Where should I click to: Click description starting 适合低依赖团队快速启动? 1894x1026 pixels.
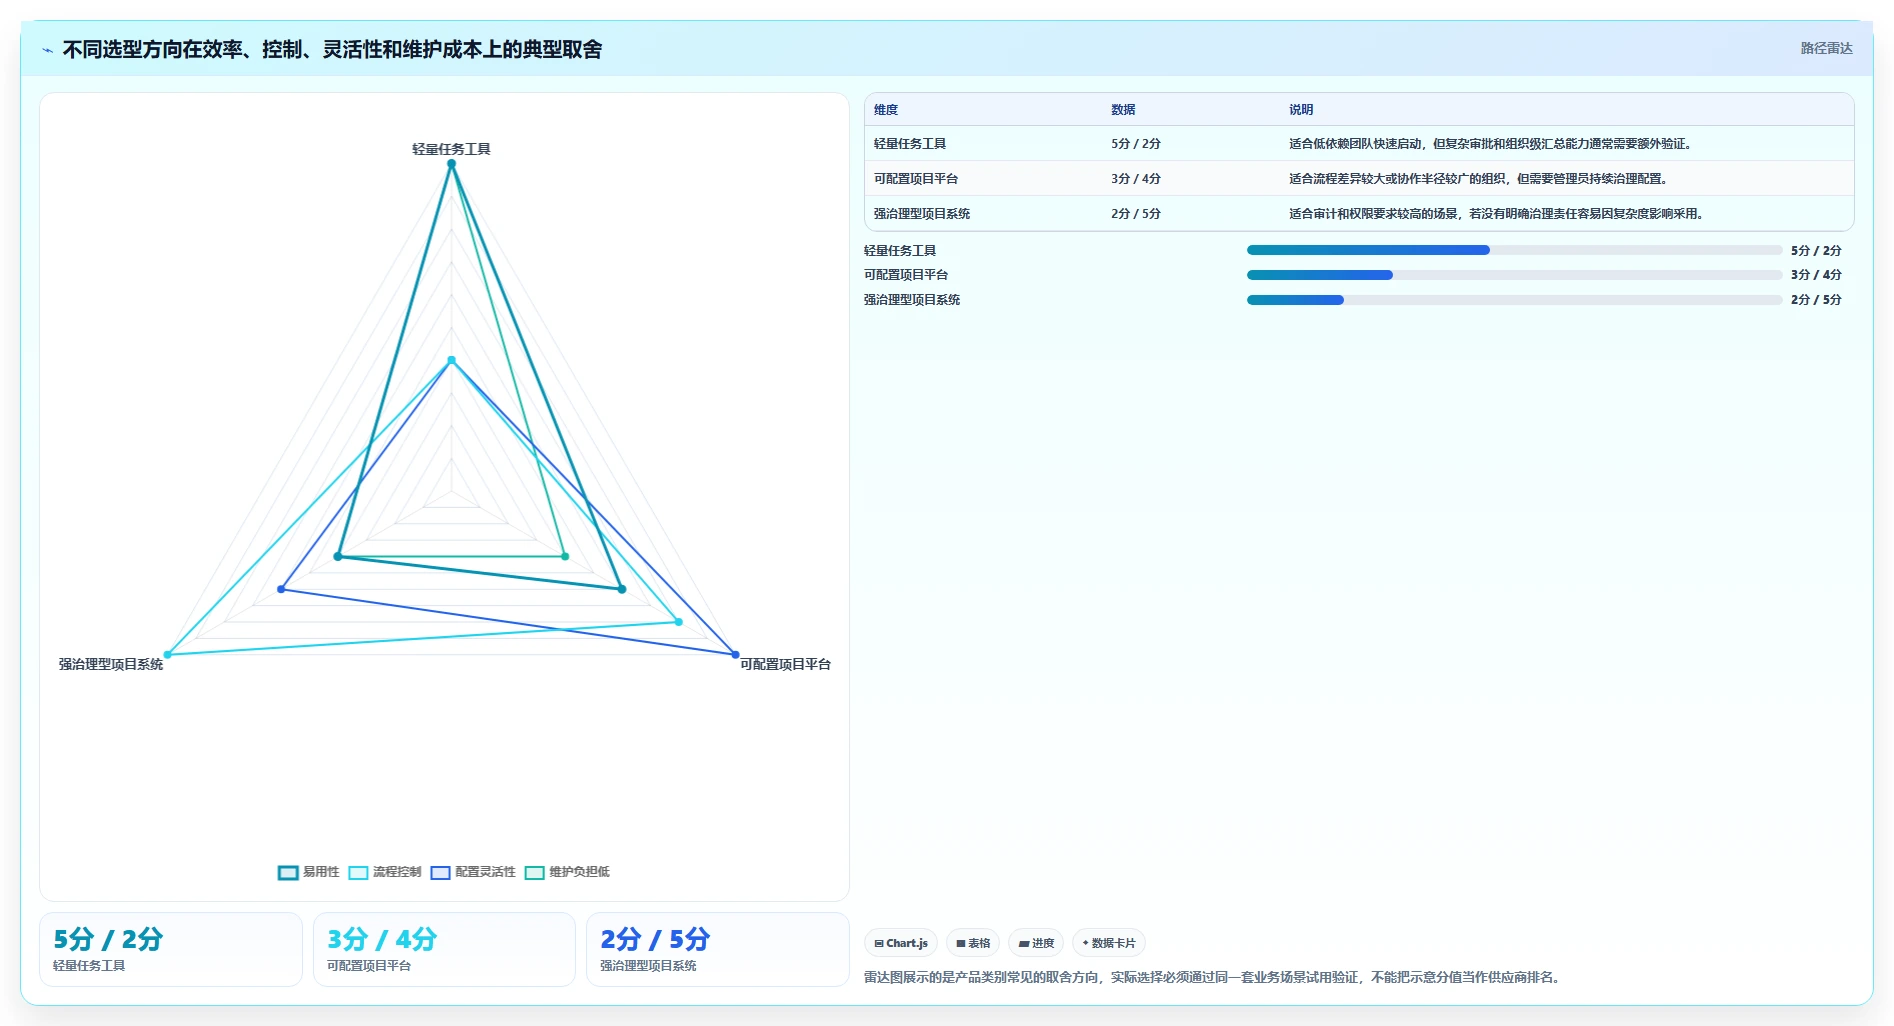pyautogui.click(x=1492, y=144)
